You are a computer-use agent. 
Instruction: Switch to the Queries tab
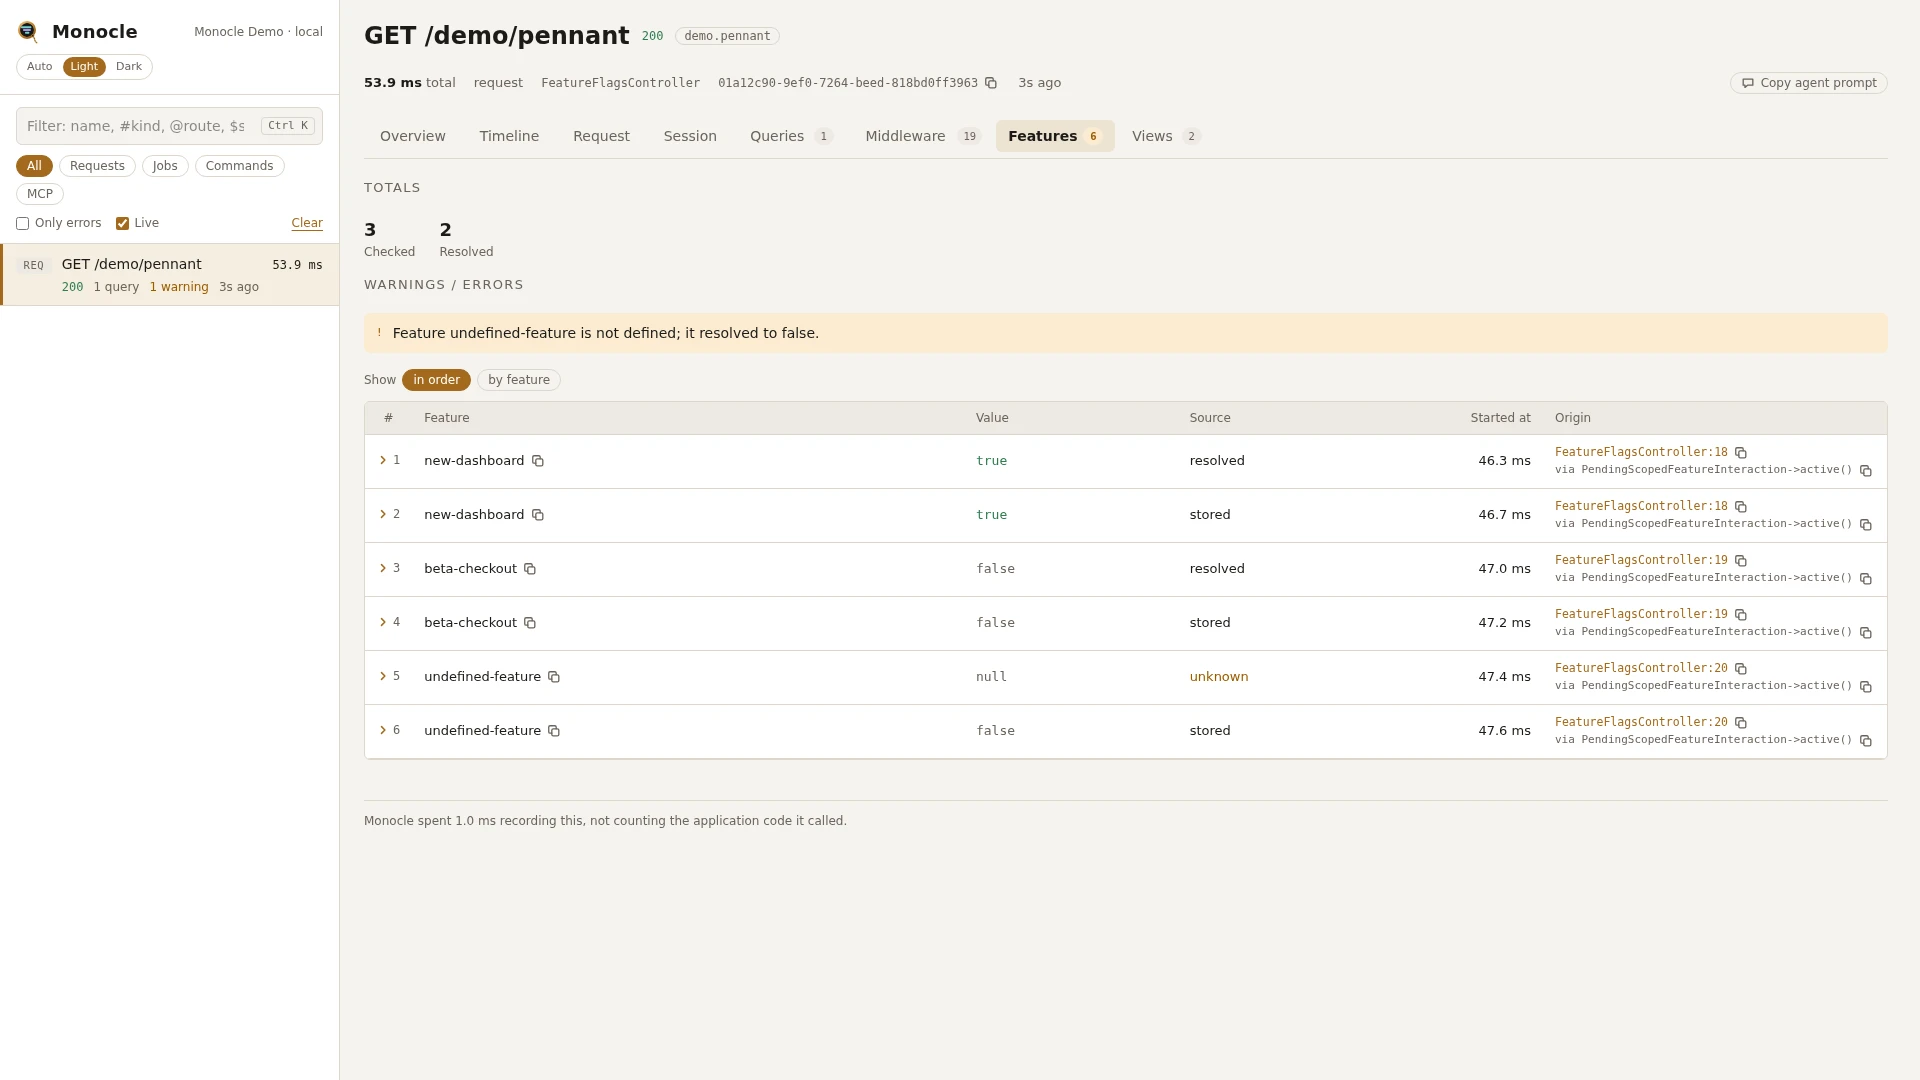point(791,136)
